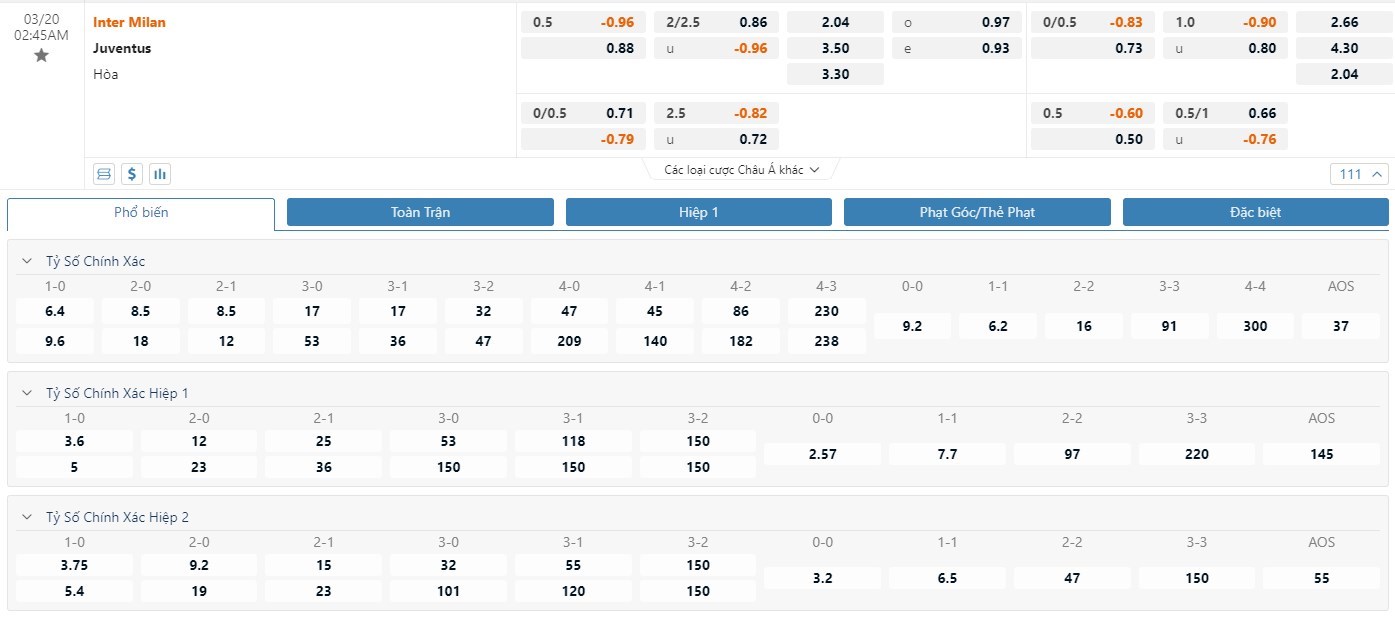
Task: Pick the first-half AOS odds 145
Action: pyautogui.click(x=1322, y=454)
